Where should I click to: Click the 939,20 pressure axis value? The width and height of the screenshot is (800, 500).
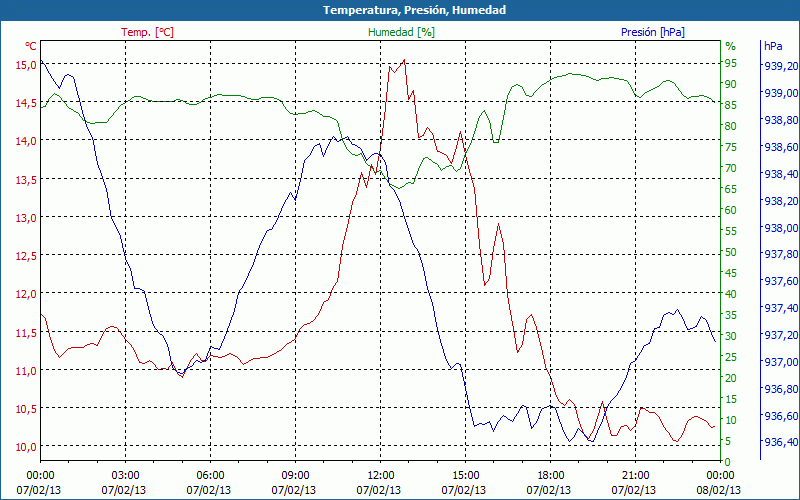click(781, 66)
